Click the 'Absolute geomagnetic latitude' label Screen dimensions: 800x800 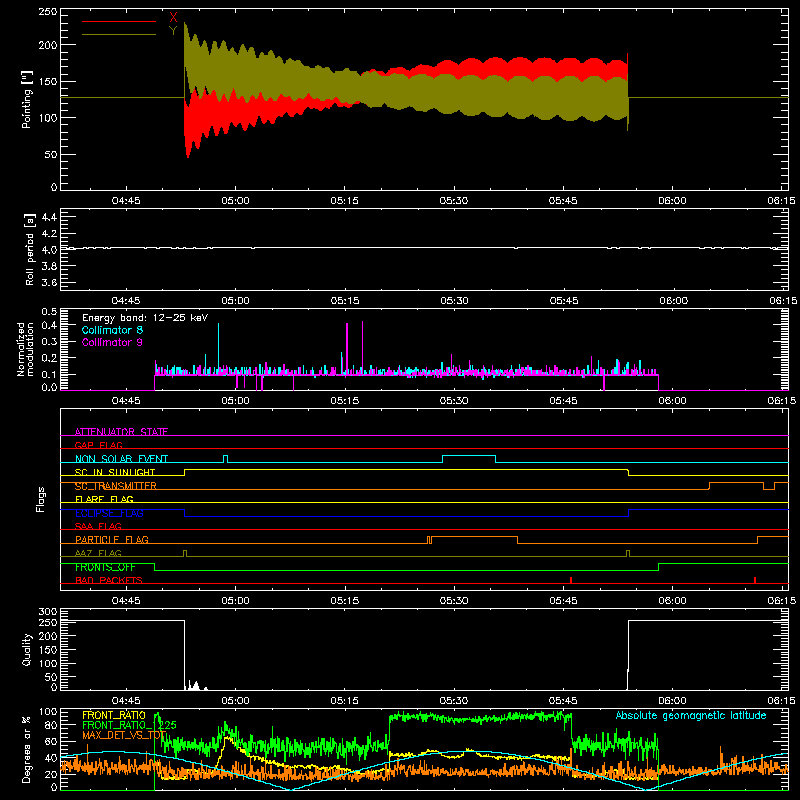point(691,715)
